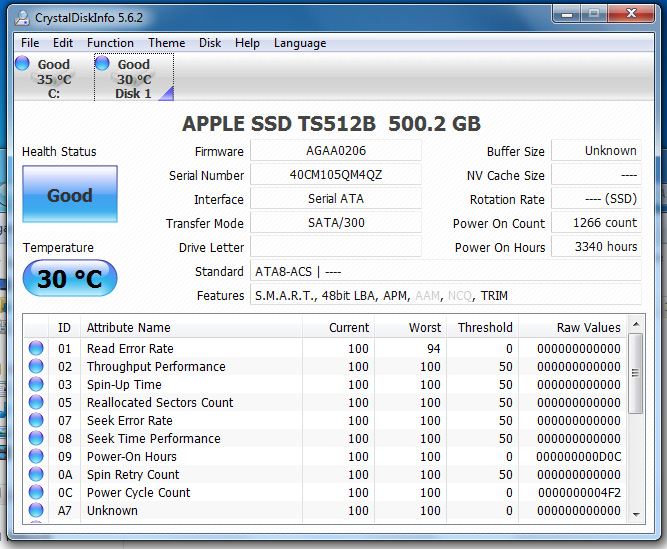Screen dimensions: 667x549
Task: Click the status orb for Spin Retry Count
Action: [x=36, y=474]
